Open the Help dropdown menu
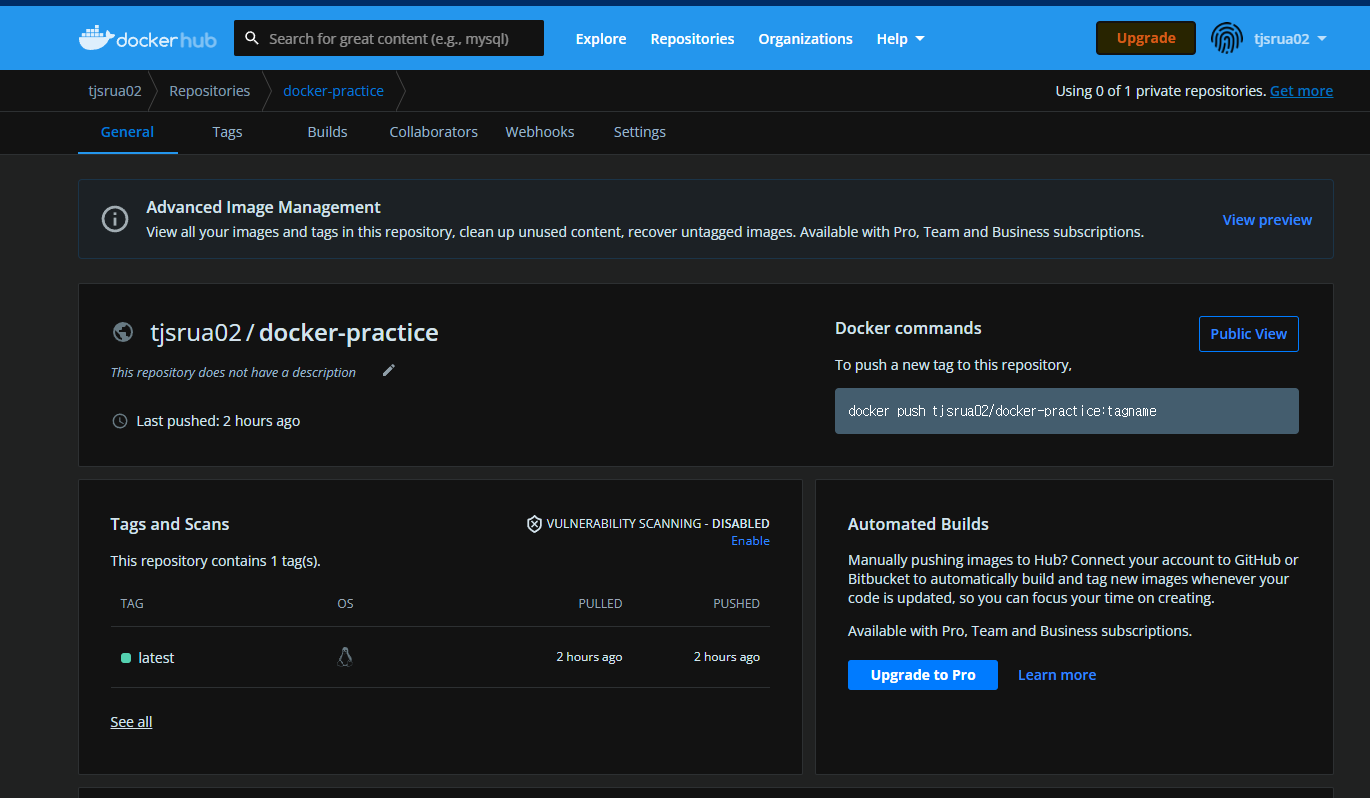1370x798 pixels. click(x=900, y=39)
